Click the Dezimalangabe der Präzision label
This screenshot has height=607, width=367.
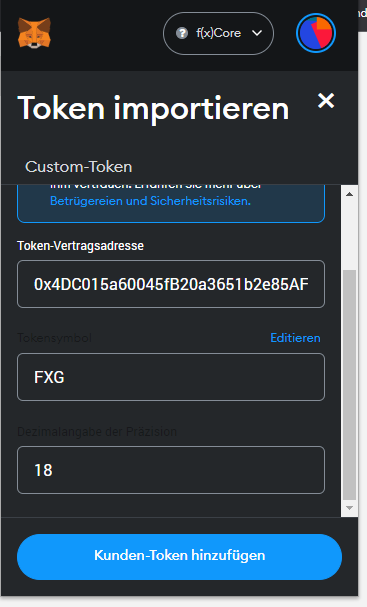tap(97, 432)
